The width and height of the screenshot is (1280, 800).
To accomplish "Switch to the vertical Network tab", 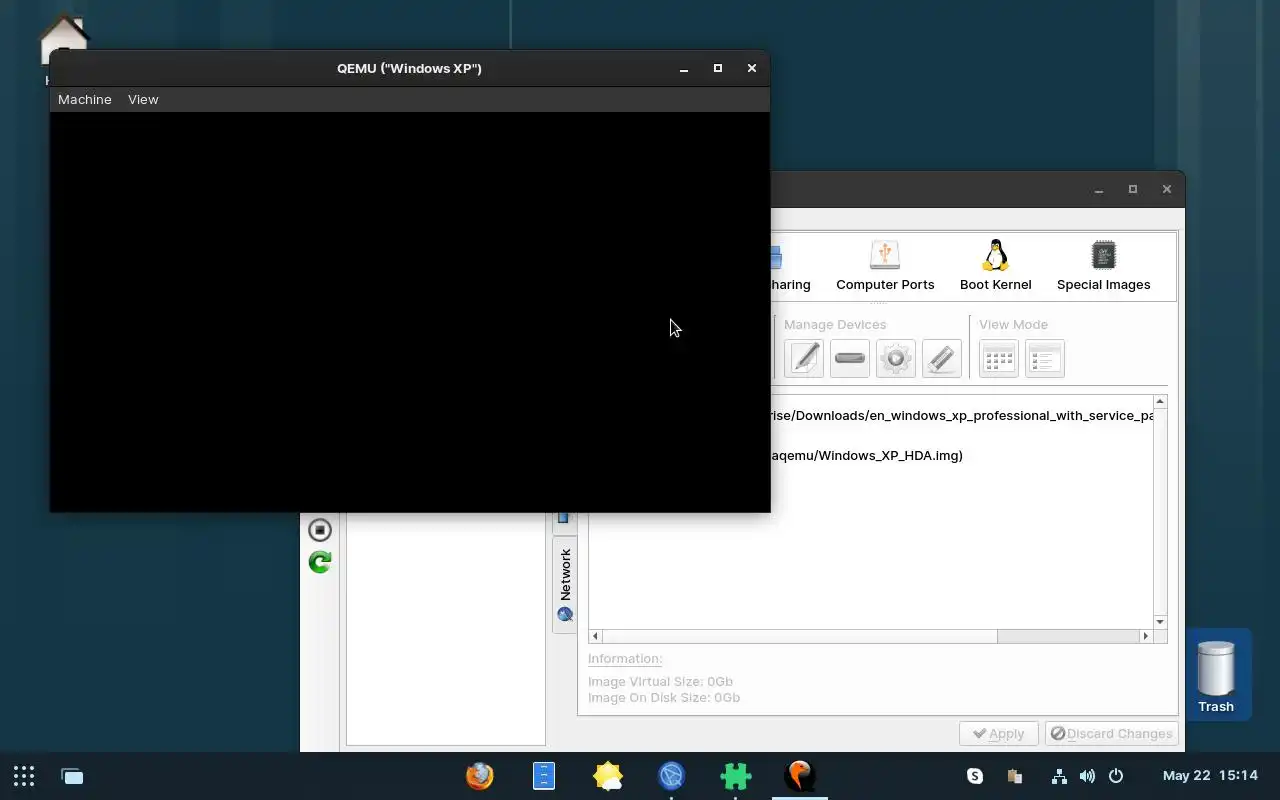I will [x=565, y=585].
